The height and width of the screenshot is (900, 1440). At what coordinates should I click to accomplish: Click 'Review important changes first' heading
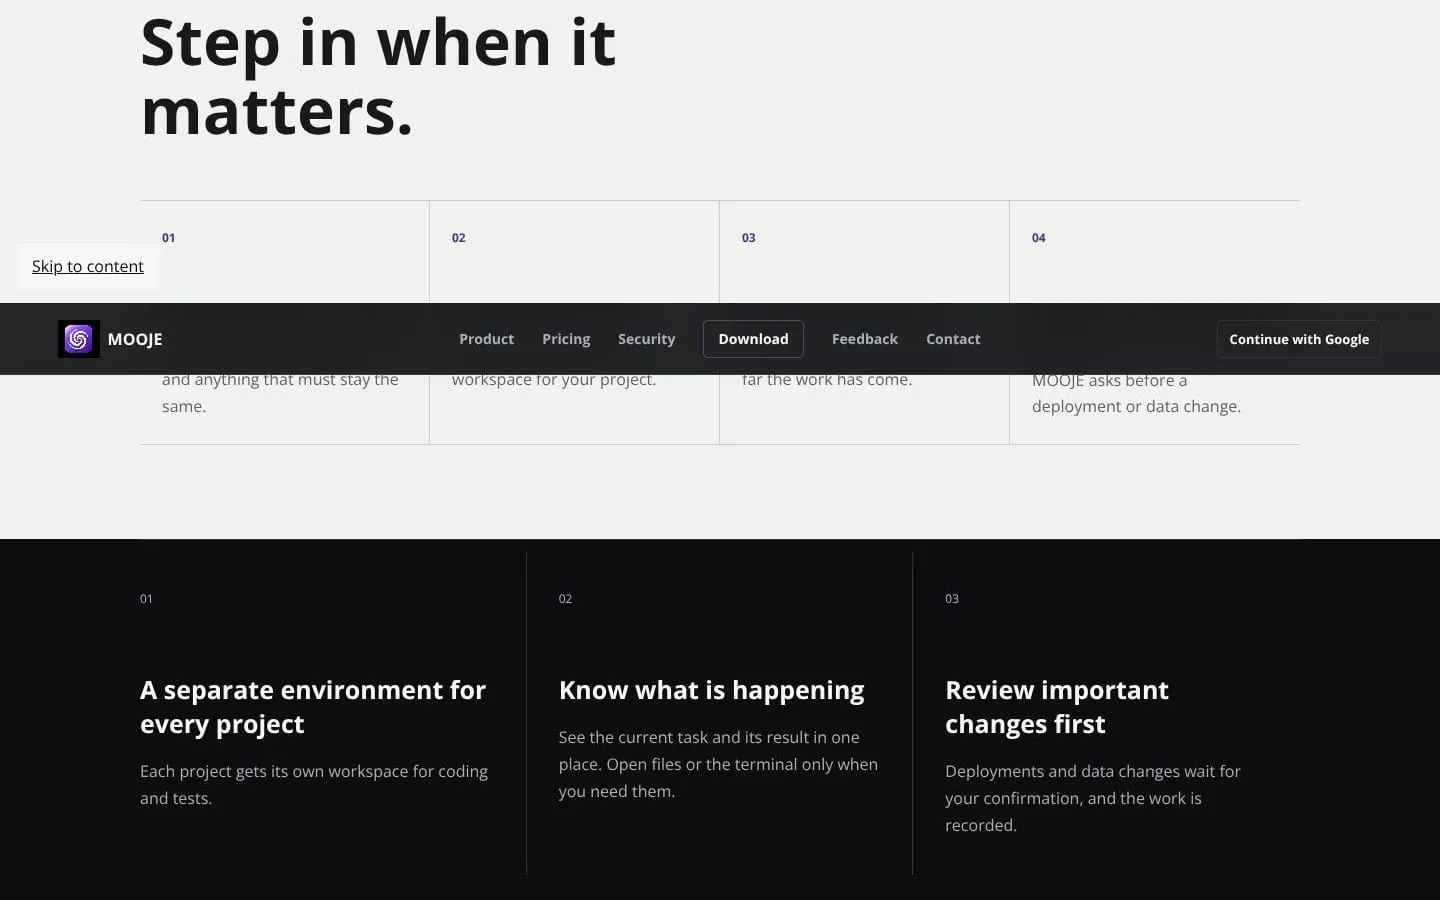pyautogui.click(x=1057, y=707)
